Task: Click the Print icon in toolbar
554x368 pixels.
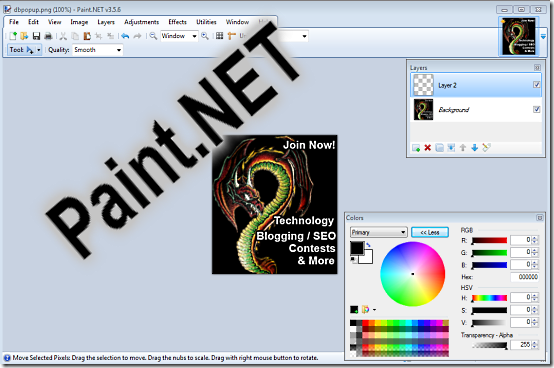Action: tap(48, 36)
